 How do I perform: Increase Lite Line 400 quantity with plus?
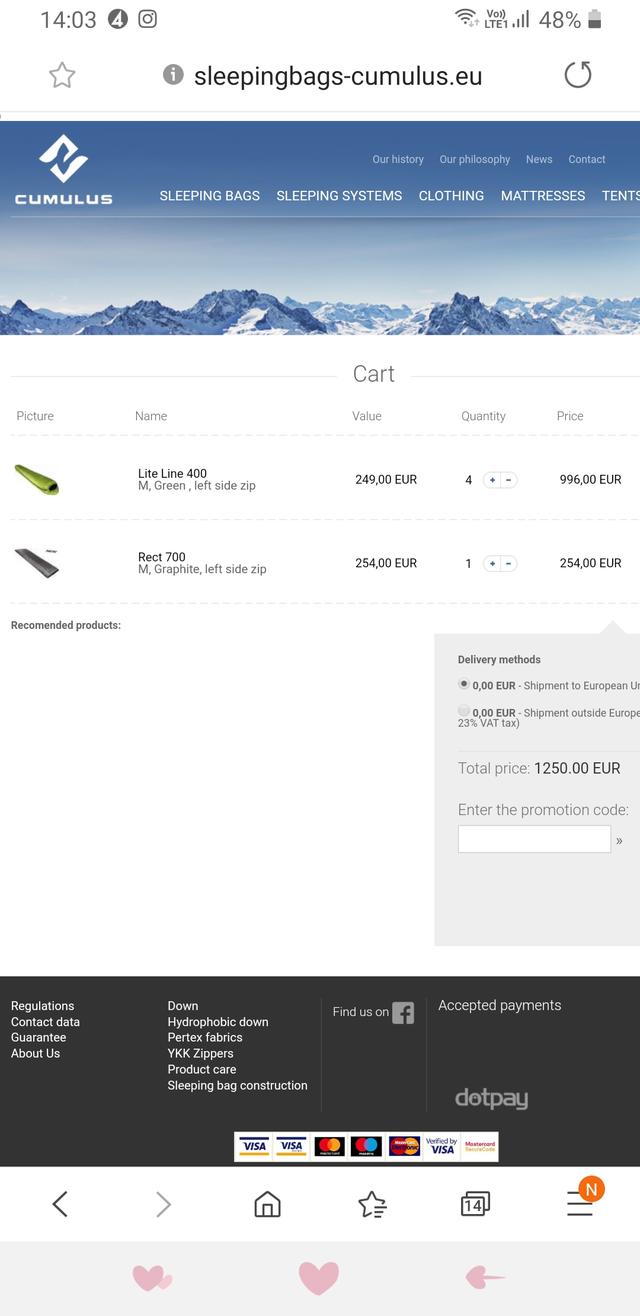click(x=492, y=480)
